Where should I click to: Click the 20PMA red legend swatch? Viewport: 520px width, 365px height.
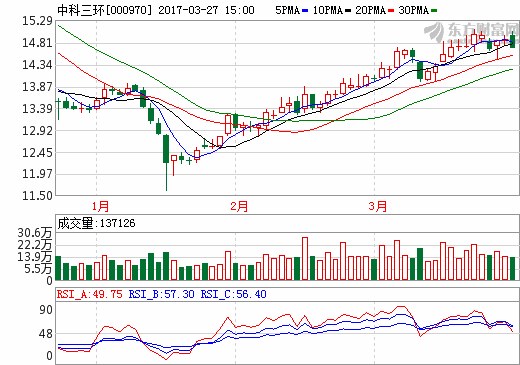[x=391, y=11]
